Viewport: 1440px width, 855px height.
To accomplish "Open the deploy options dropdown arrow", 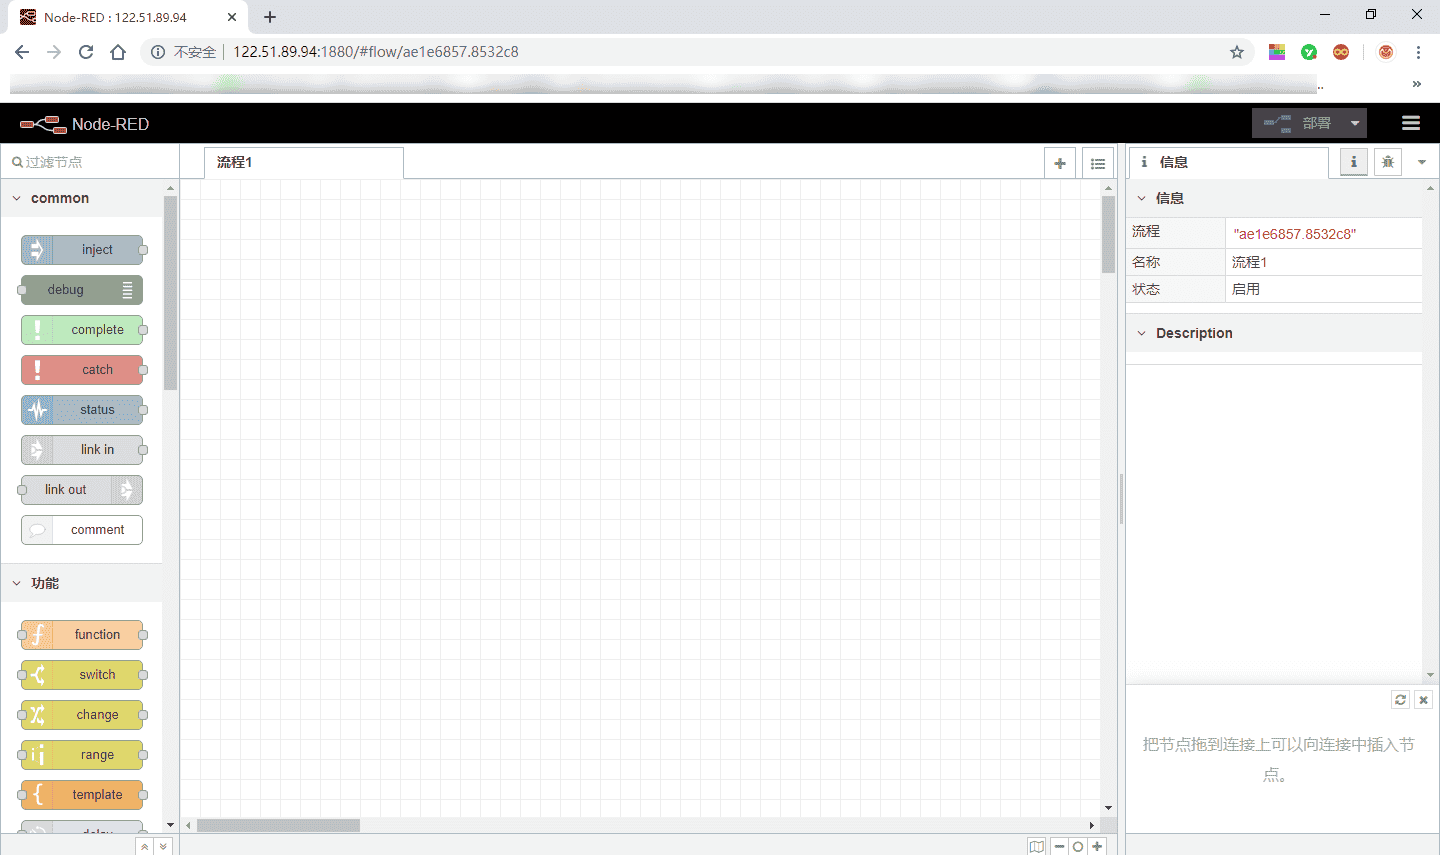I will coord(1355,123).
